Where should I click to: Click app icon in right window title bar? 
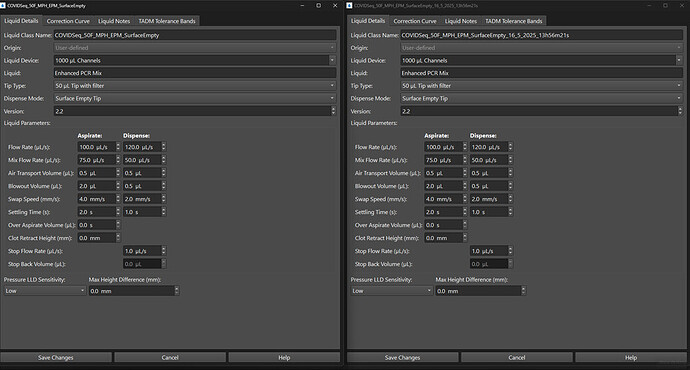point(349,5)
